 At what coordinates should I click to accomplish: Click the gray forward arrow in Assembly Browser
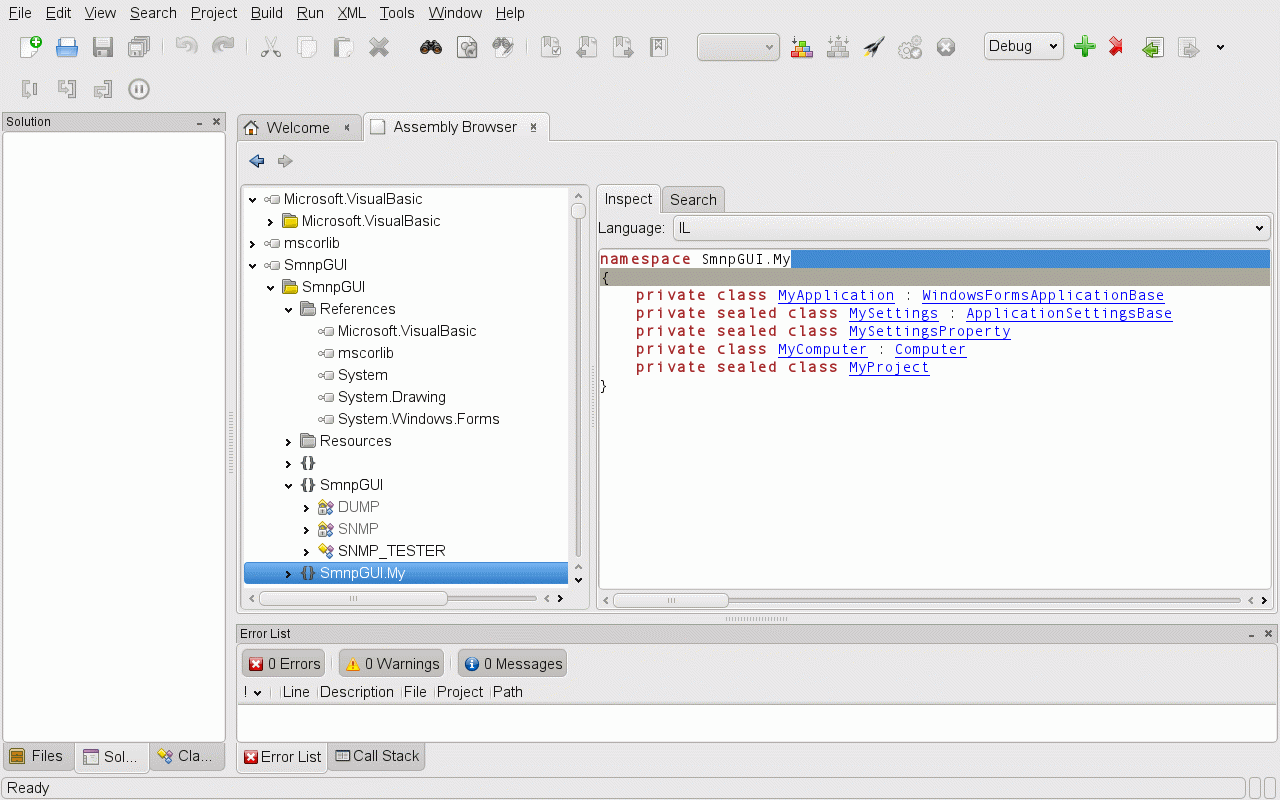[x=285, y=161]
